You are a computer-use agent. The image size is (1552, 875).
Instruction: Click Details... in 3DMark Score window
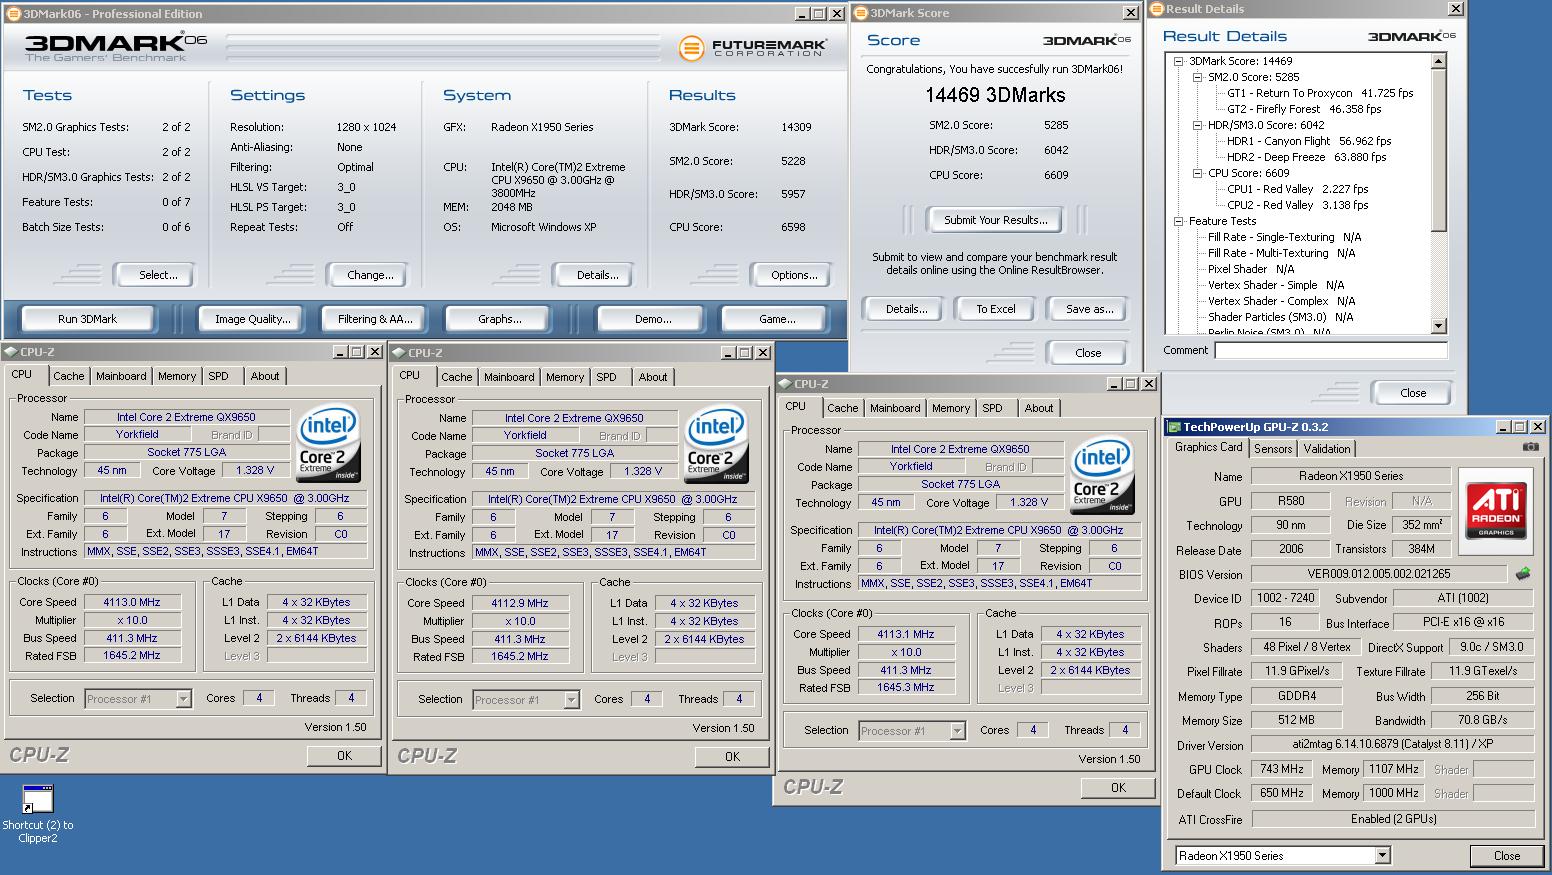pos(906,309)
